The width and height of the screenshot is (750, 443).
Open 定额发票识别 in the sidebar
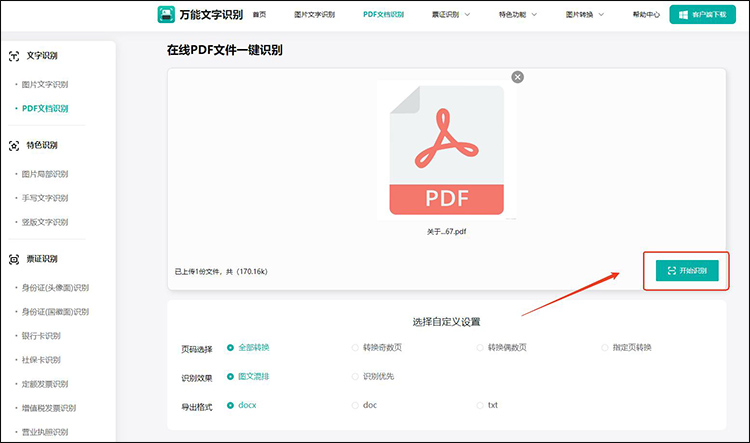pyautogui.click(x=45, y=384)
